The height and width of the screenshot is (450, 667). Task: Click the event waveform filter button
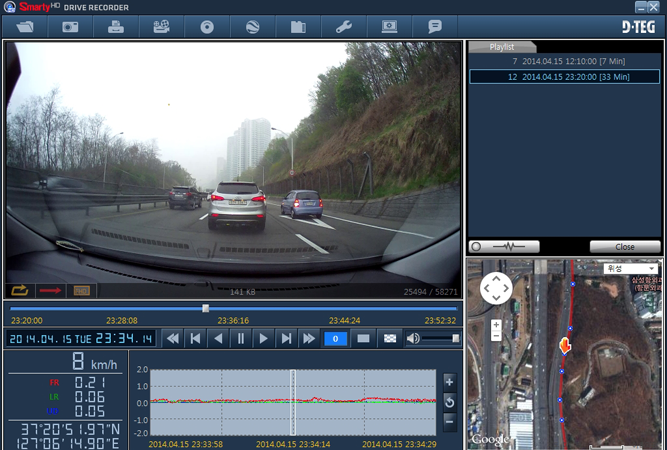pos(504,247)
